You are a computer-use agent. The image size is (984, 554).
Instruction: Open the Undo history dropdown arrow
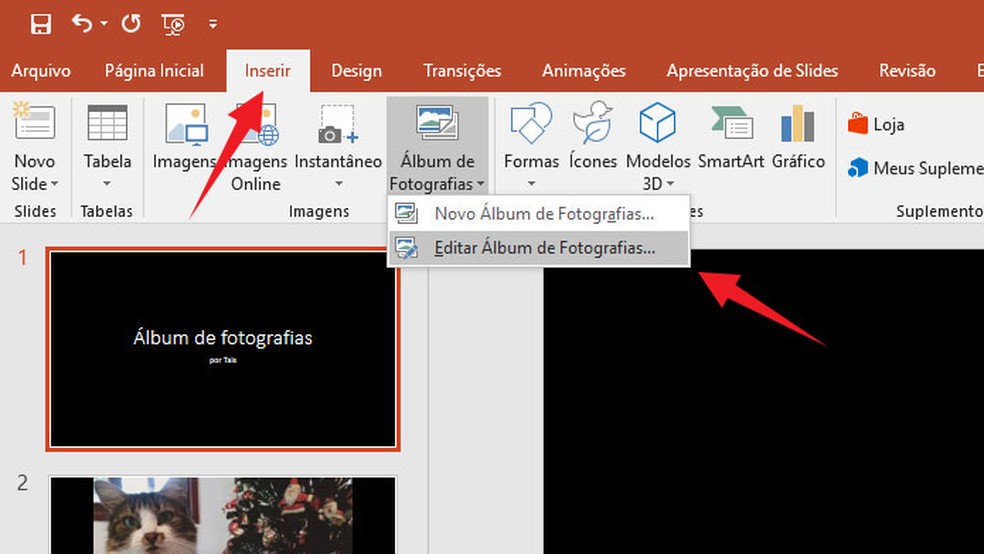coord(104,24)
